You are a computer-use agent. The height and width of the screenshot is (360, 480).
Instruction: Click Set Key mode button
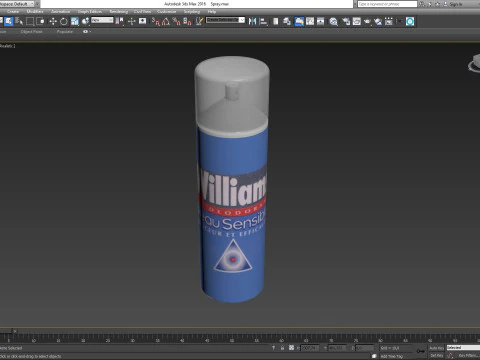(x=436, y=356)
